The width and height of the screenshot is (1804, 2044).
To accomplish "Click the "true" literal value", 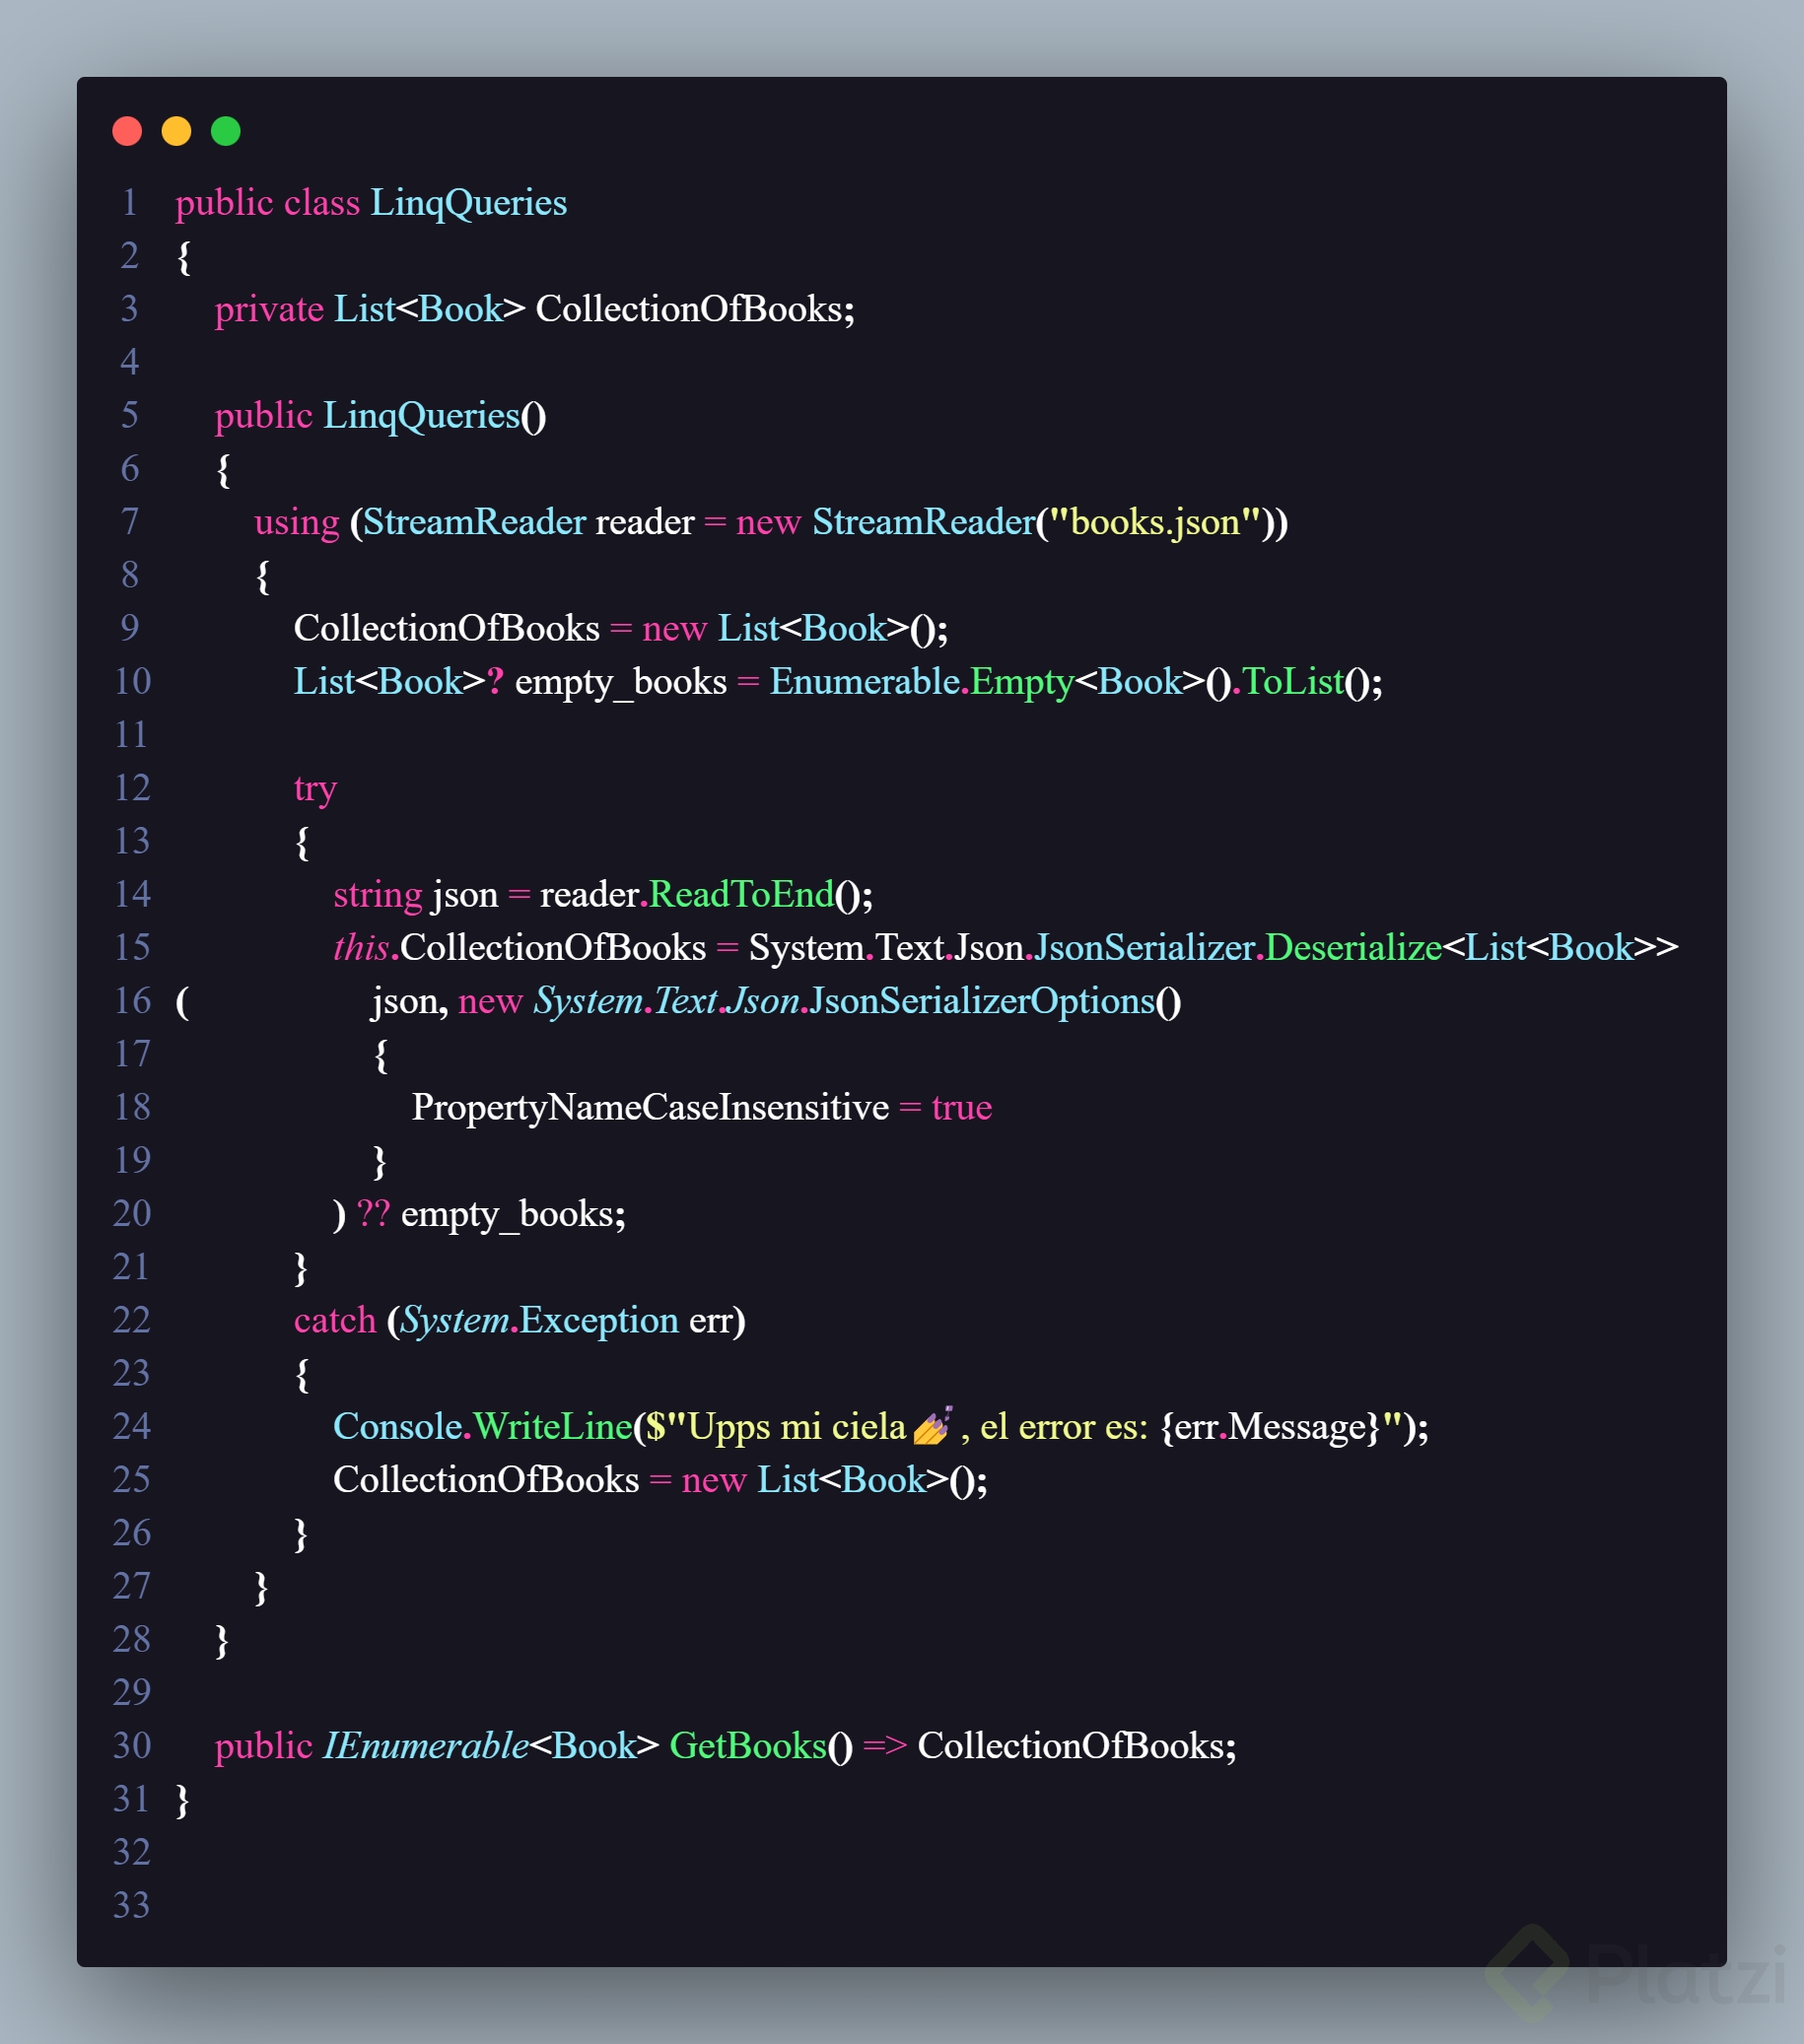I will click(x=962, y=1108).
